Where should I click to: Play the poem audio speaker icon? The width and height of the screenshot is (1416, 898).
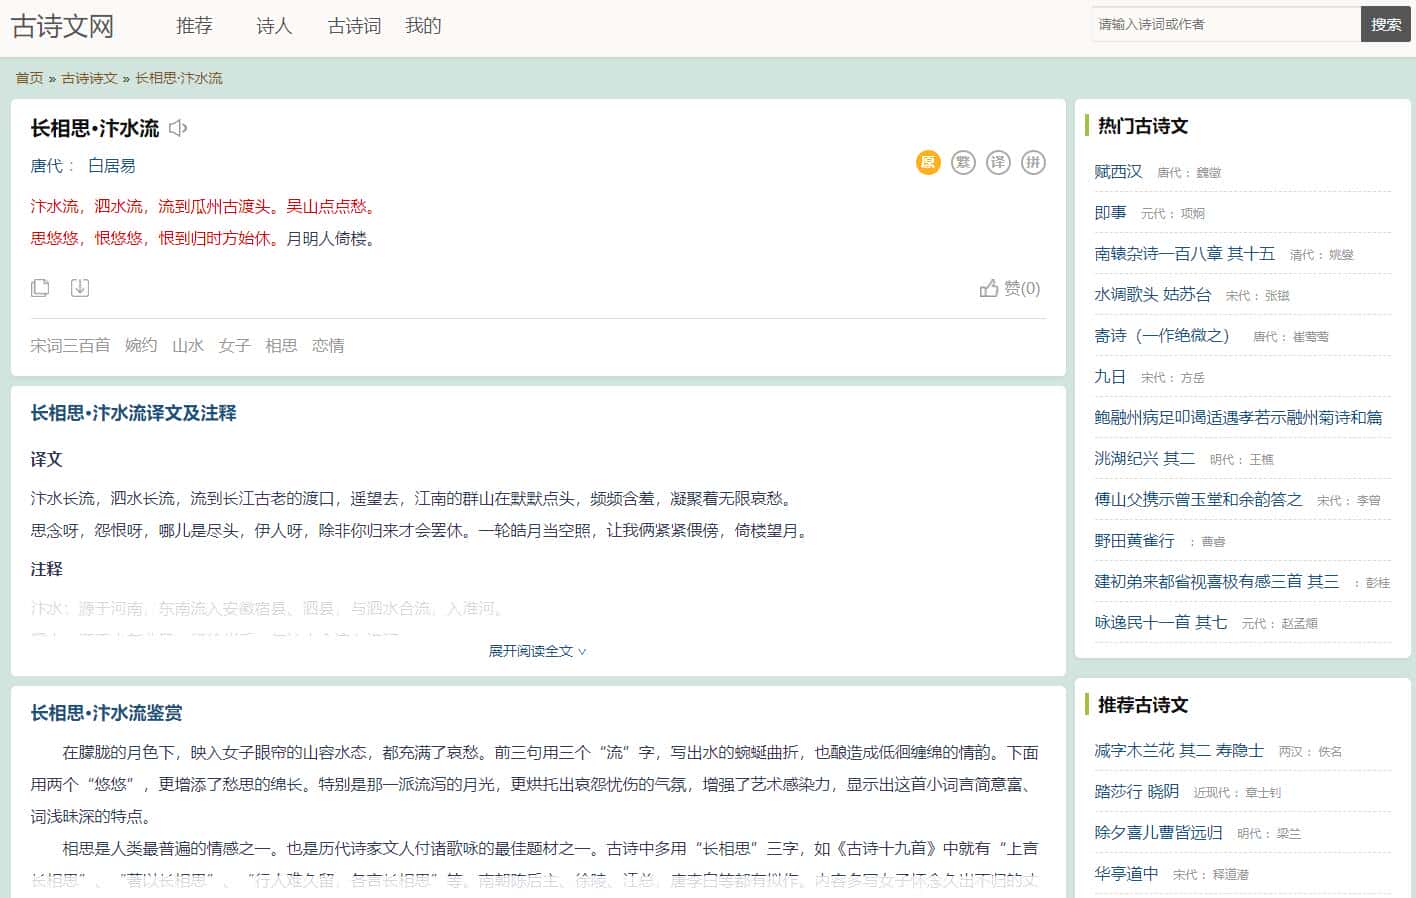[178, 128]
